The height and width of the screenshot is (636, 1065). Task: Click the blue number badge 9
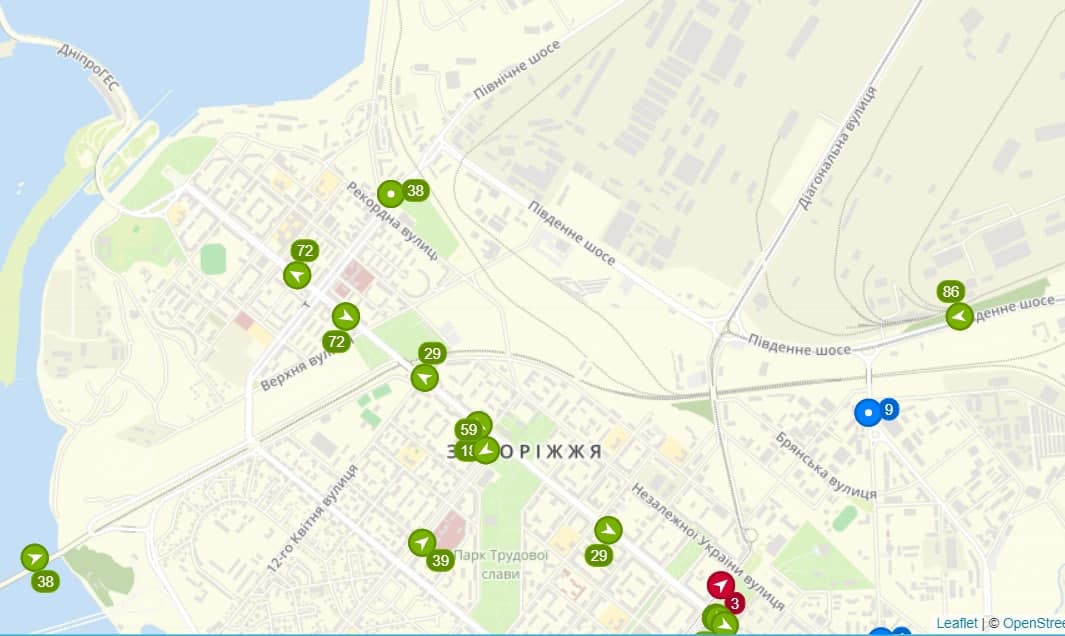click(x=888, y=408)
